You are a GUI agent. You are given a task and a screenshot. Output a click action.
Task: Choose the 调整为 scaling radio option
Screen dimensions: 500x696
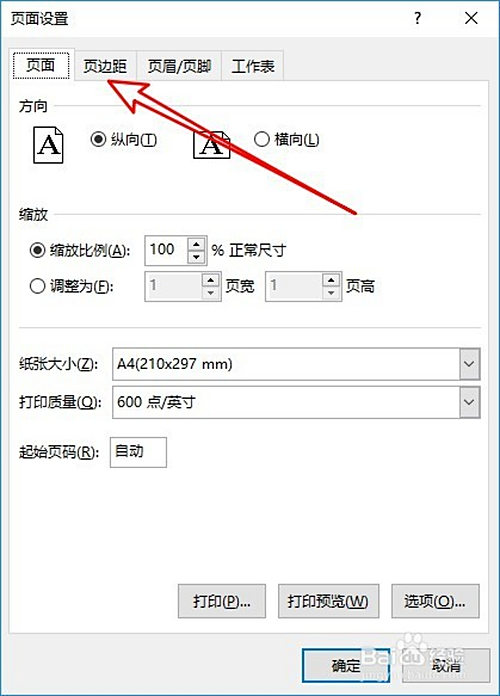pyautogui.click(x=37, y=286)
